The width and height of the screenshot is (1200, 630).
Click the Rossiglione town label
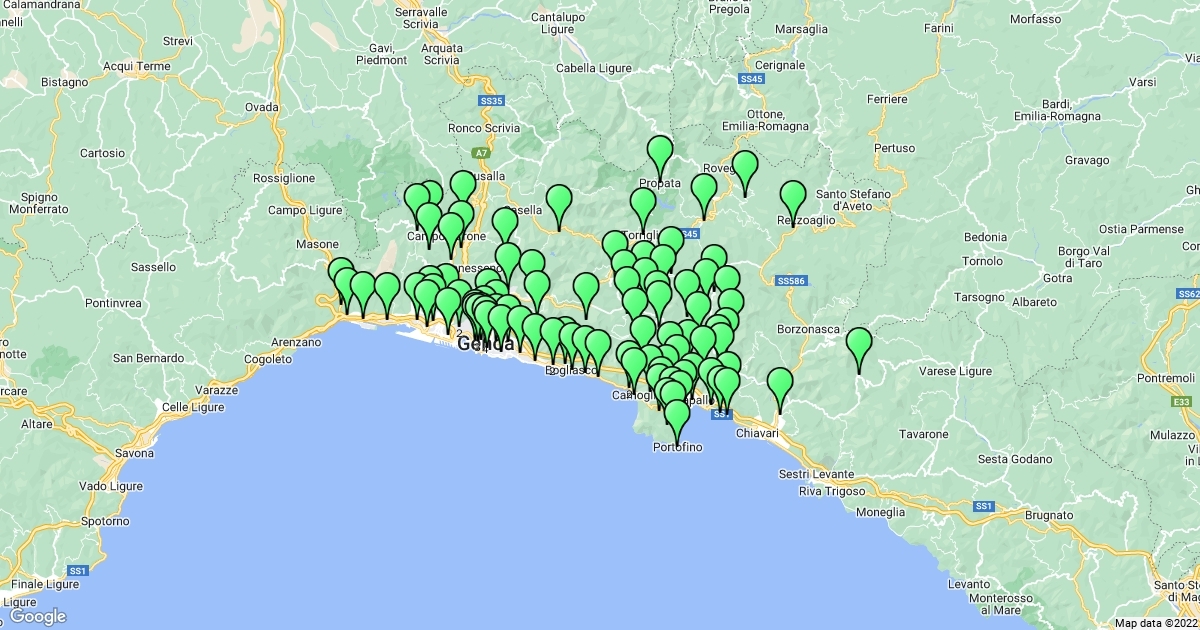(x=284, y=177)
